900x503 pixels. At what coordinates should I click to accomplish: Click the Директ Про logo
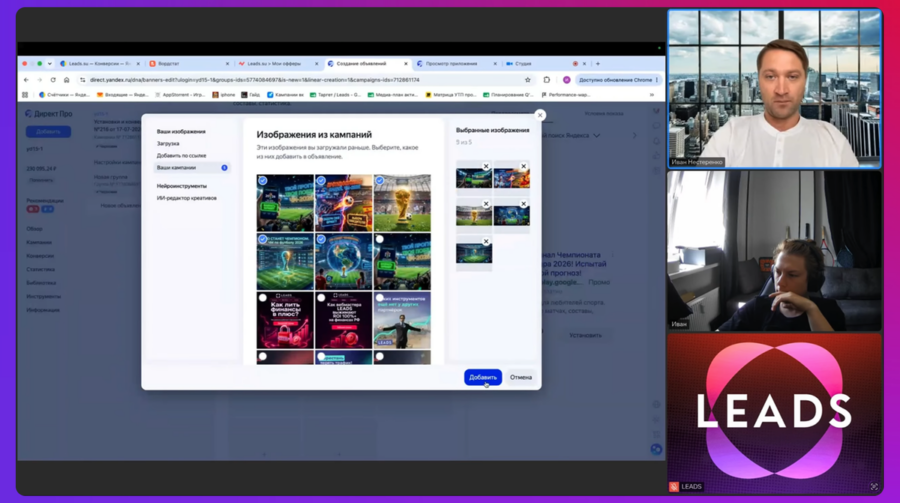coord(49,114)
